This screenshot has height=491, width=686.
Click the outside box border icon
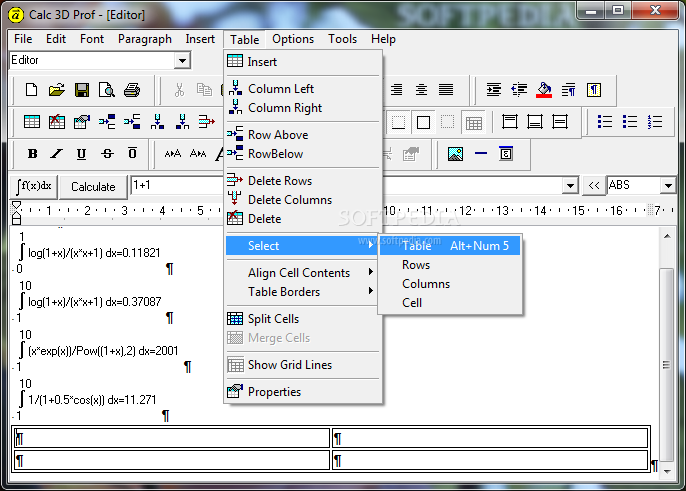pyautogui.click(x=424, y=122)
